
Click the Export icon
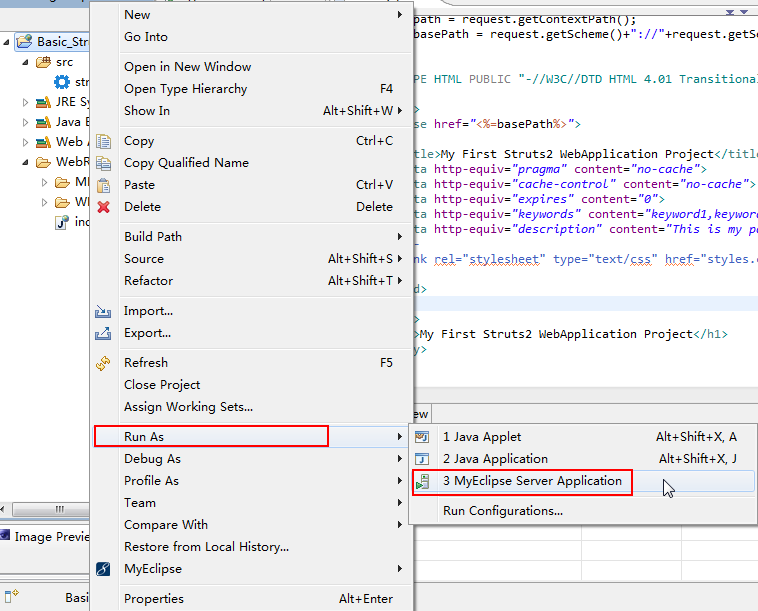point(103,333)
